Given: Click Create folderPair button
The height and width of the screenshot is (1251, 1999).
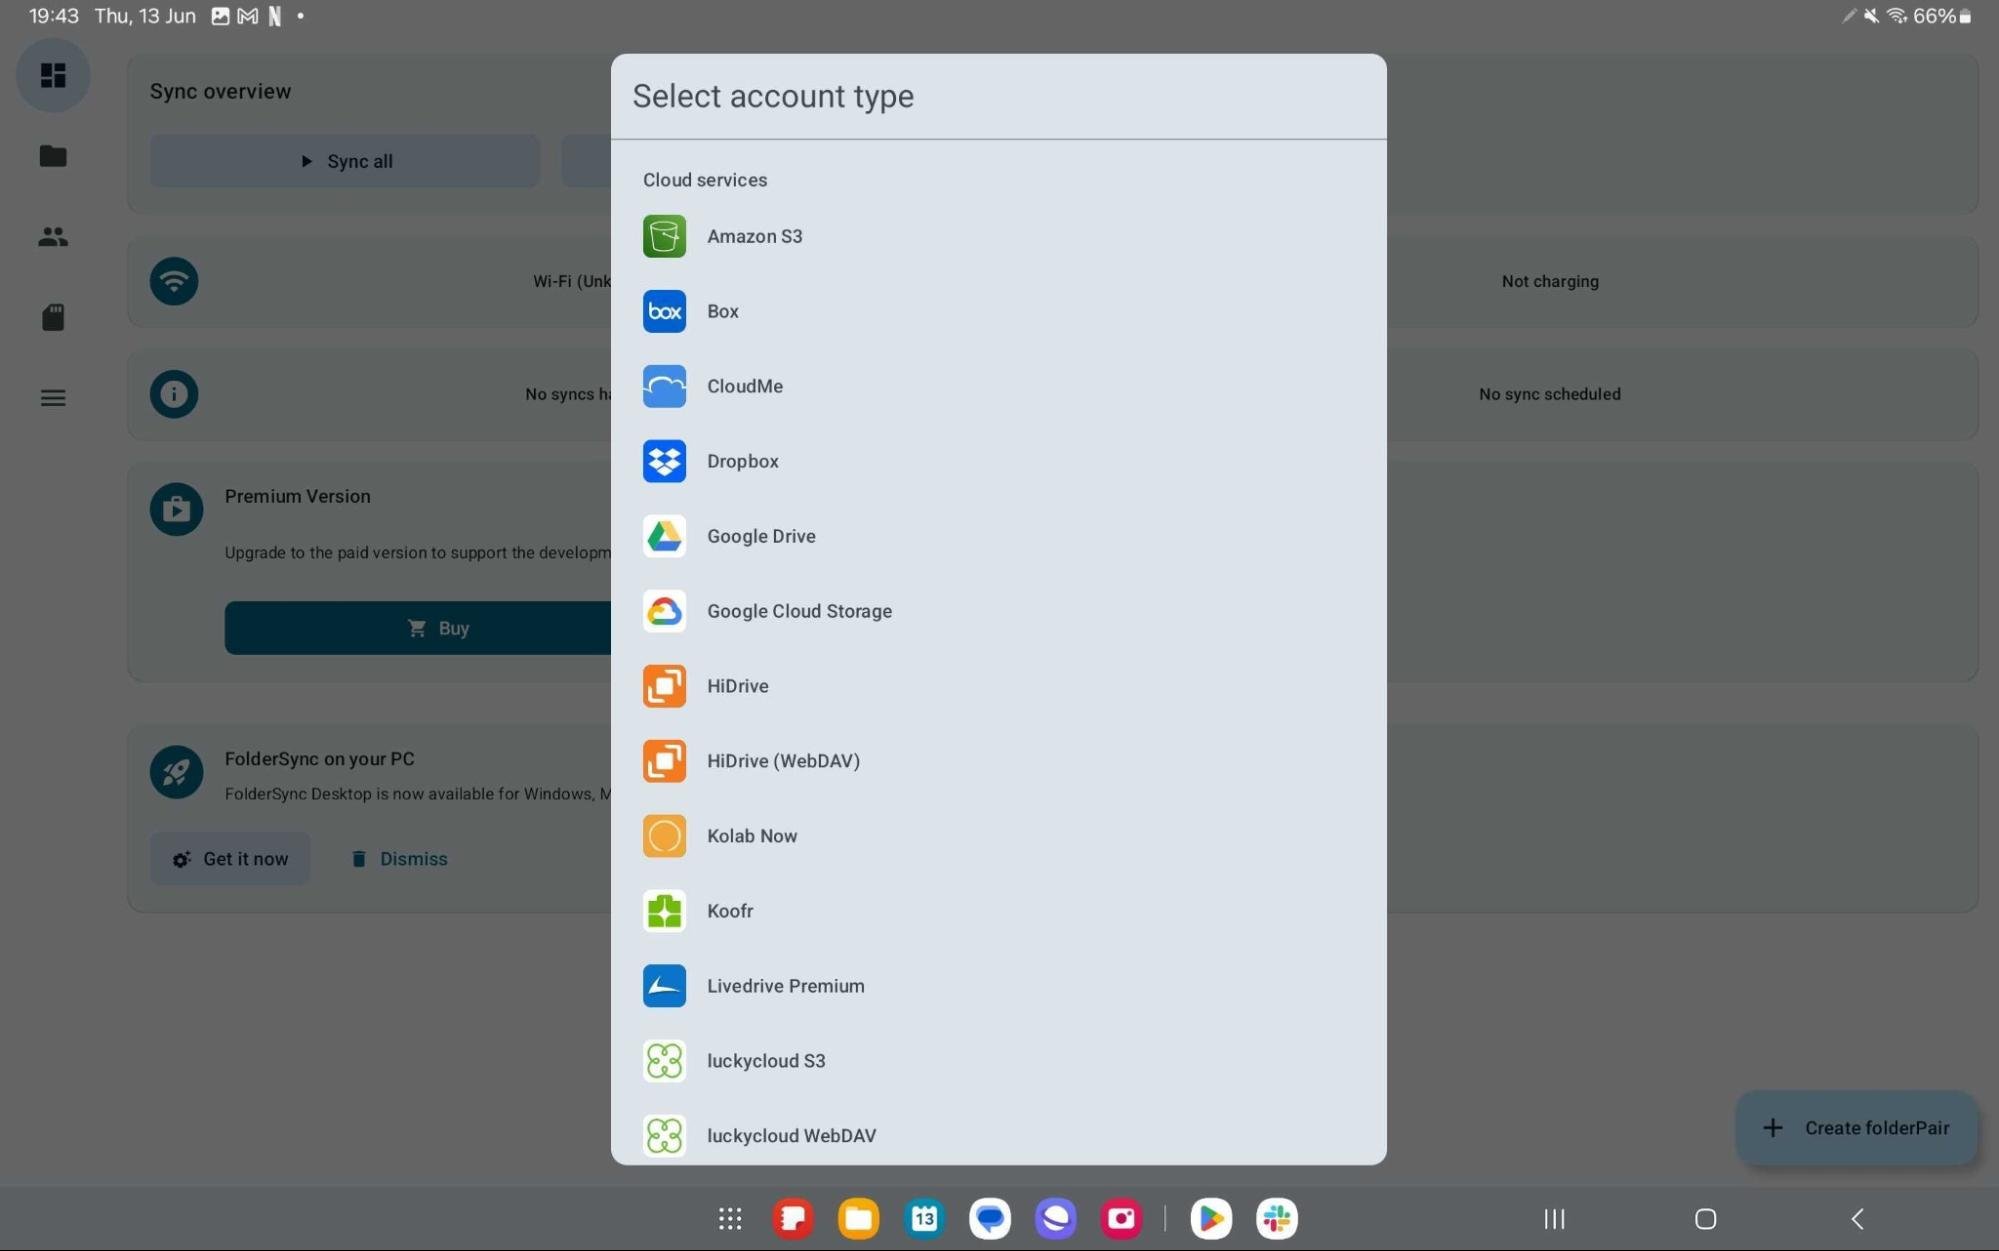Looking at the screenshot, I should coord(1857,1128).
